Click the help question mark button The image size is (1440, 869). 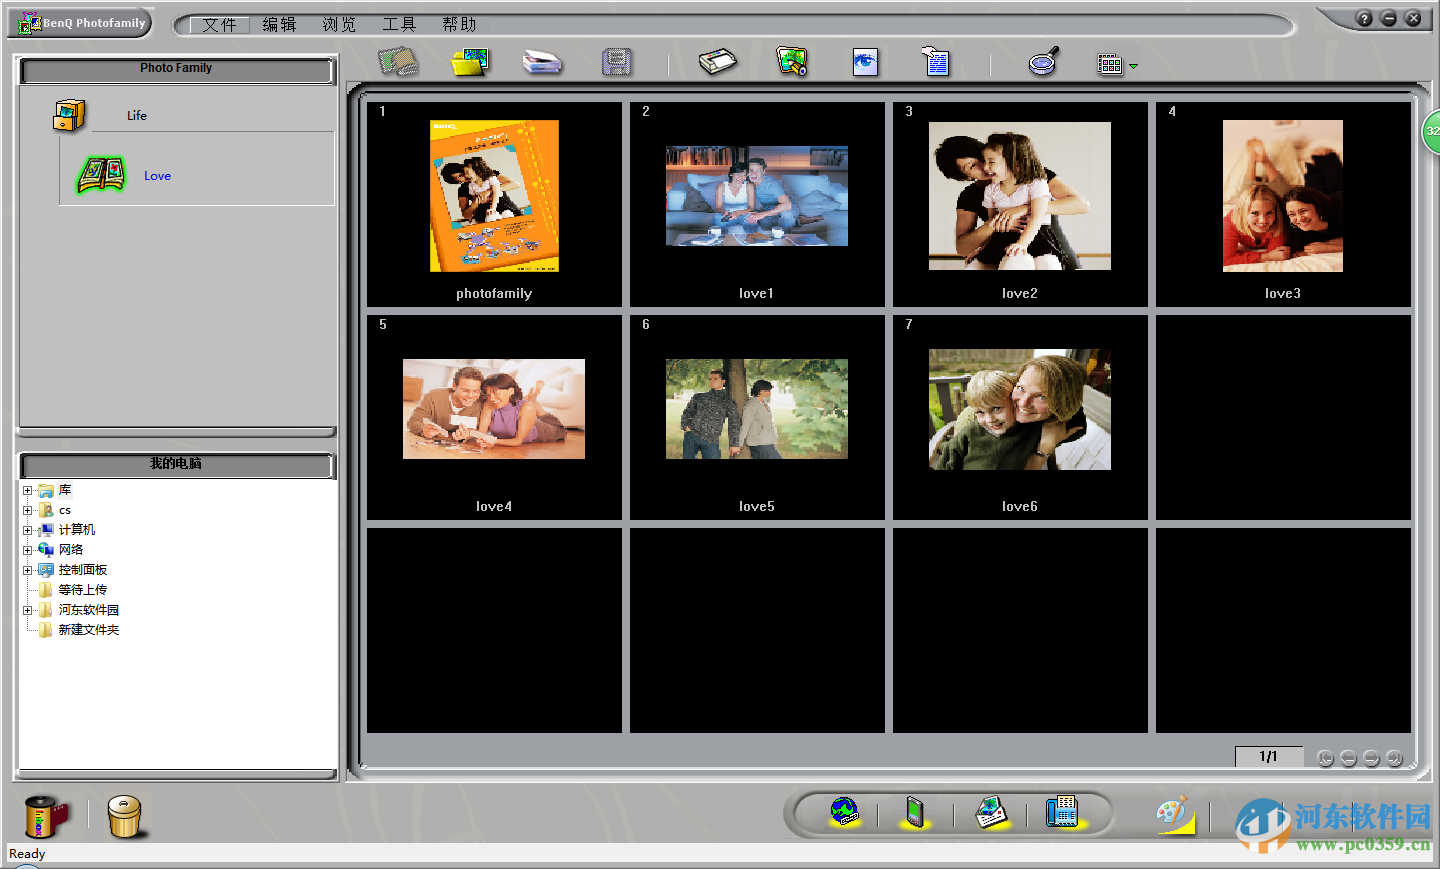(1364, 17)
